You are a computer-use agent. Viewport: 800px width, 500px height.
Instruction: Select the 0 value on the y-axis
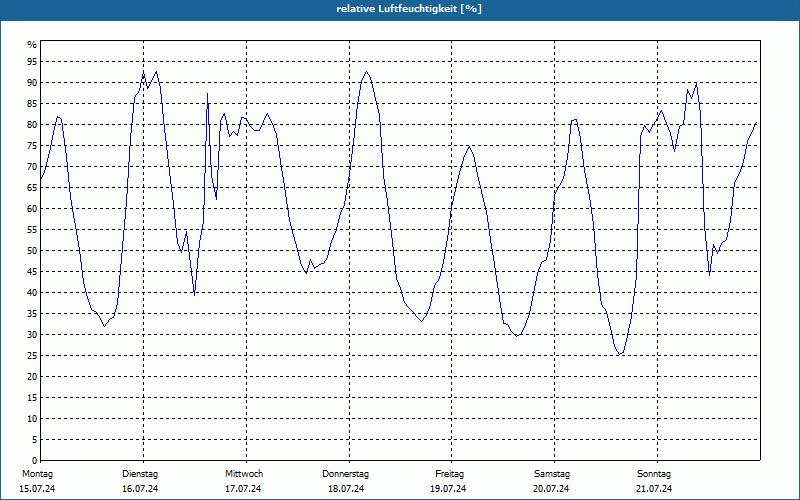tap(34, 461)
